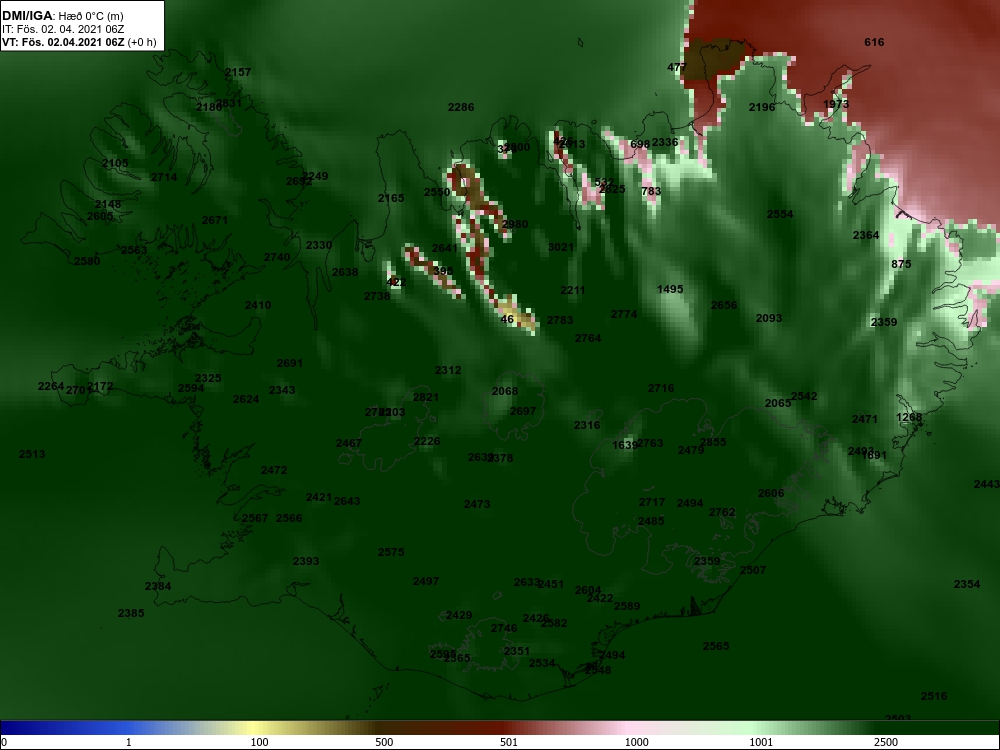Click the 2068 map value
Screen dimensions: 1000x750
tap(505, 391)
